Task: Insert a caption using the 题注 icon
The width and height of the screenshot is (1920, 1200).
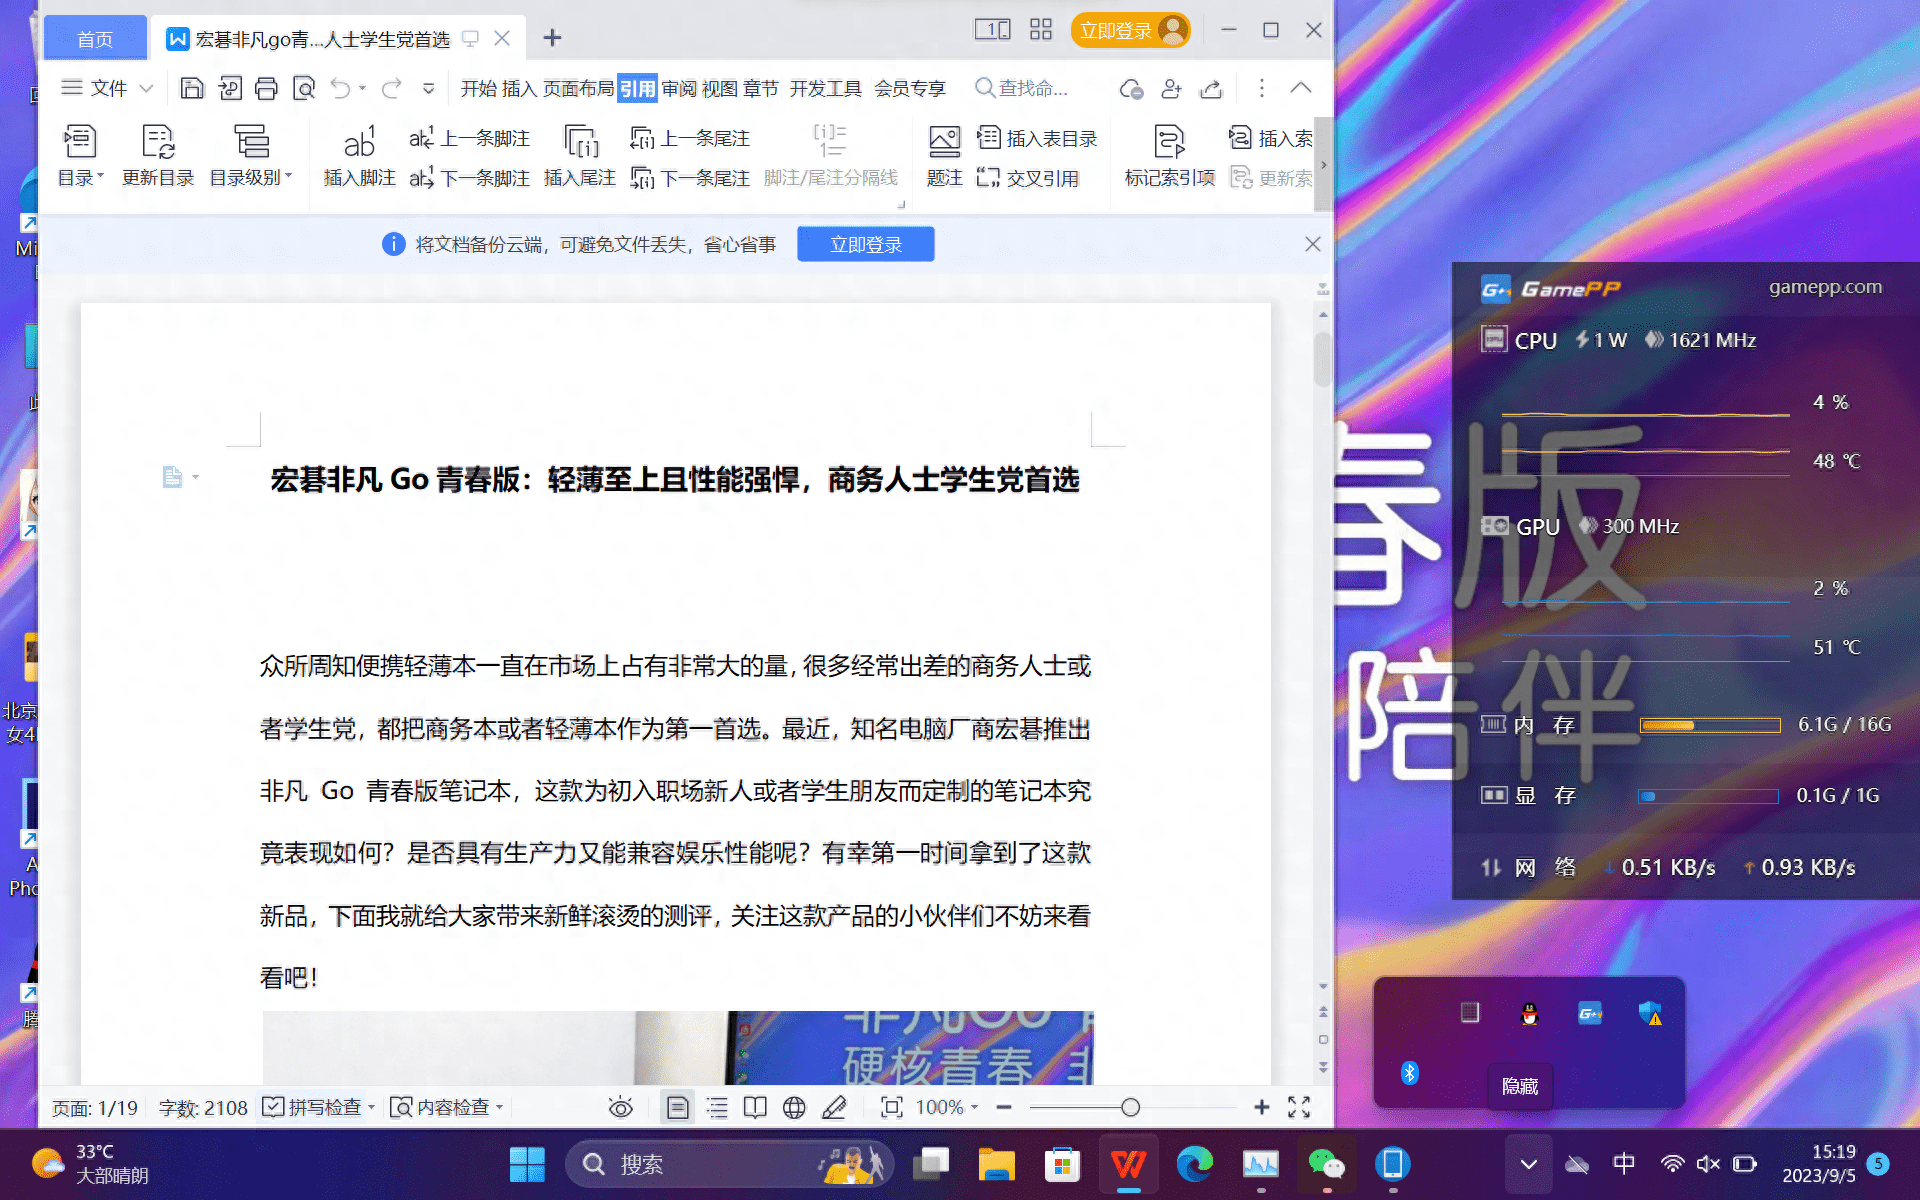Action: coord(943,155)
